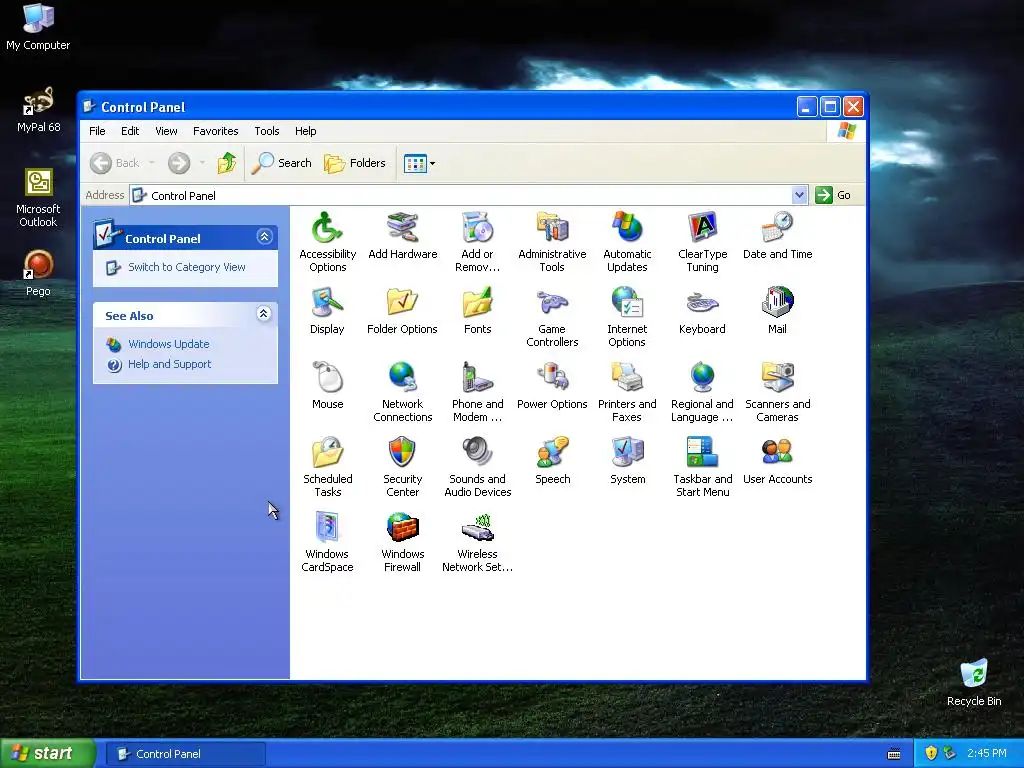Select the Microsoft Outlook desktop icon
Viewport: 1024px width, 768px height.
point(38,198)
